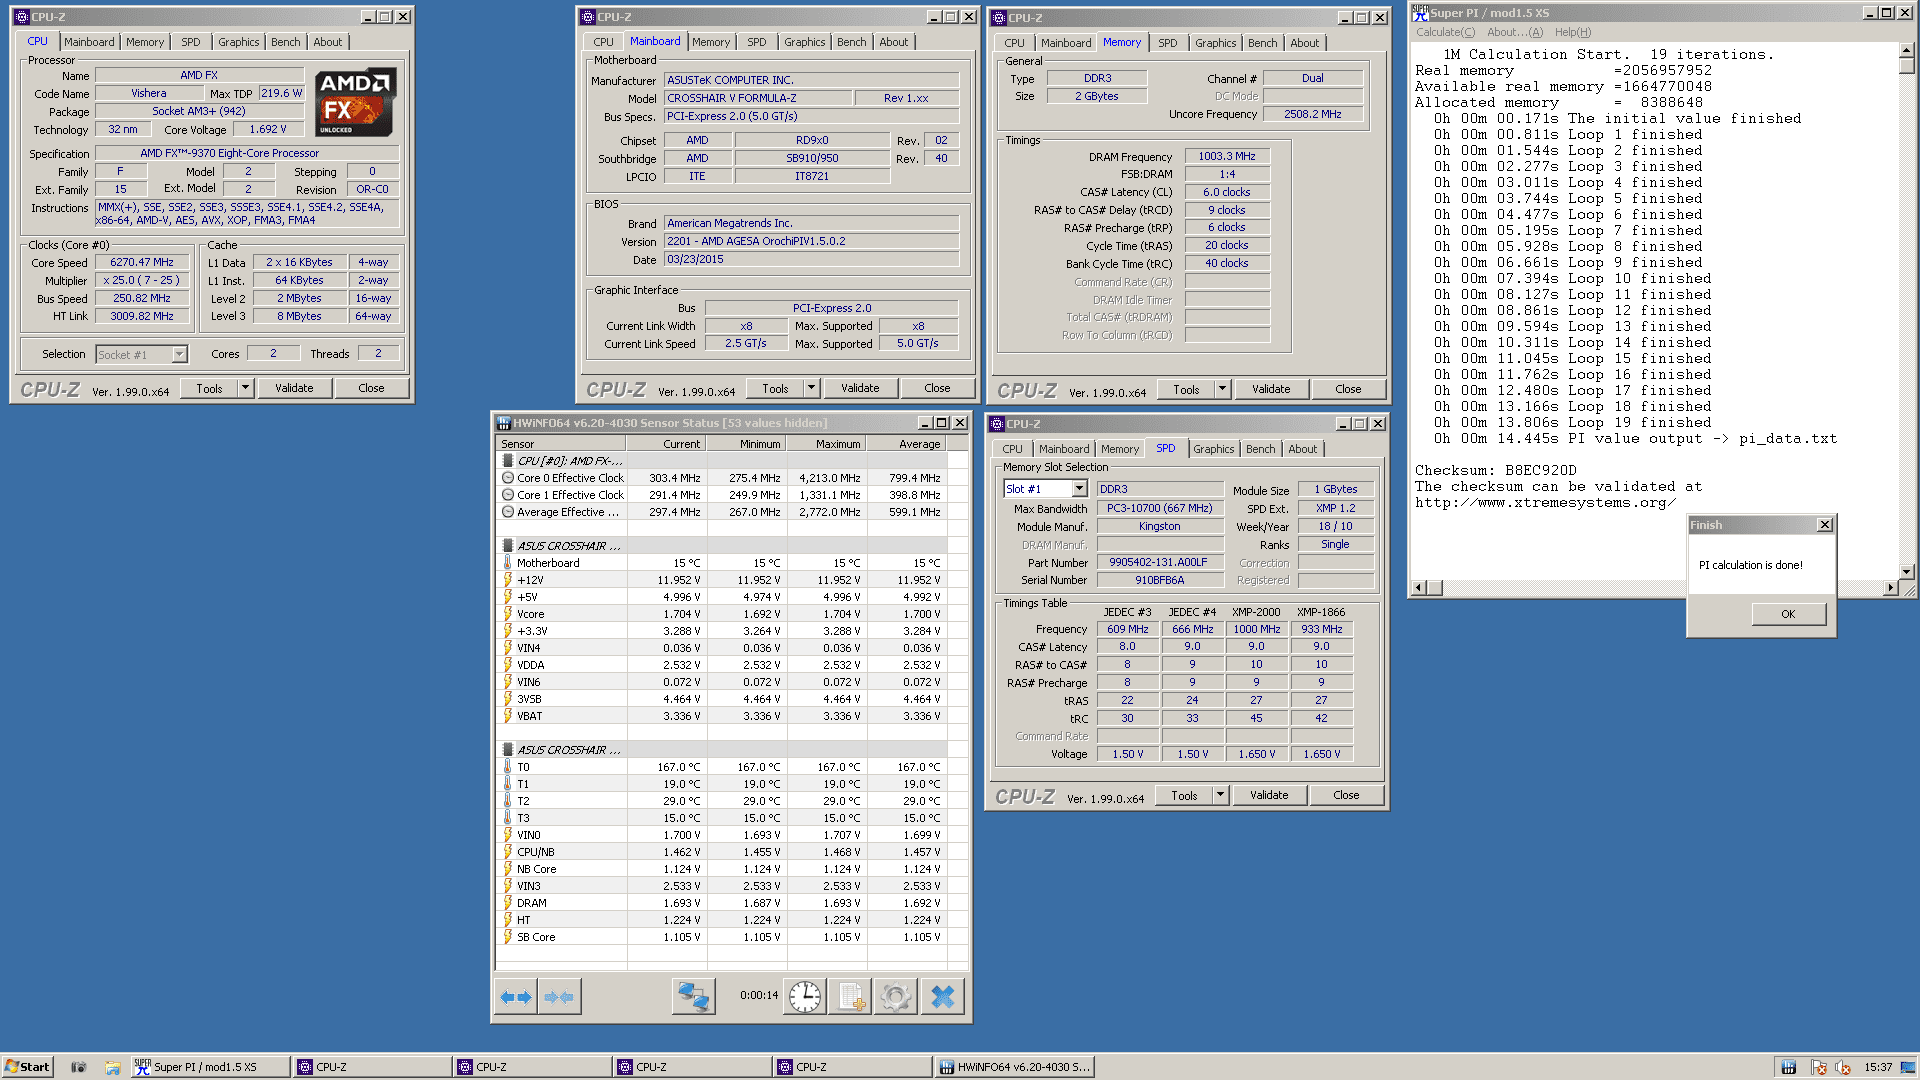Open the Mainboard tab in the CPU-Z CPU window

(x=89, y=42)
